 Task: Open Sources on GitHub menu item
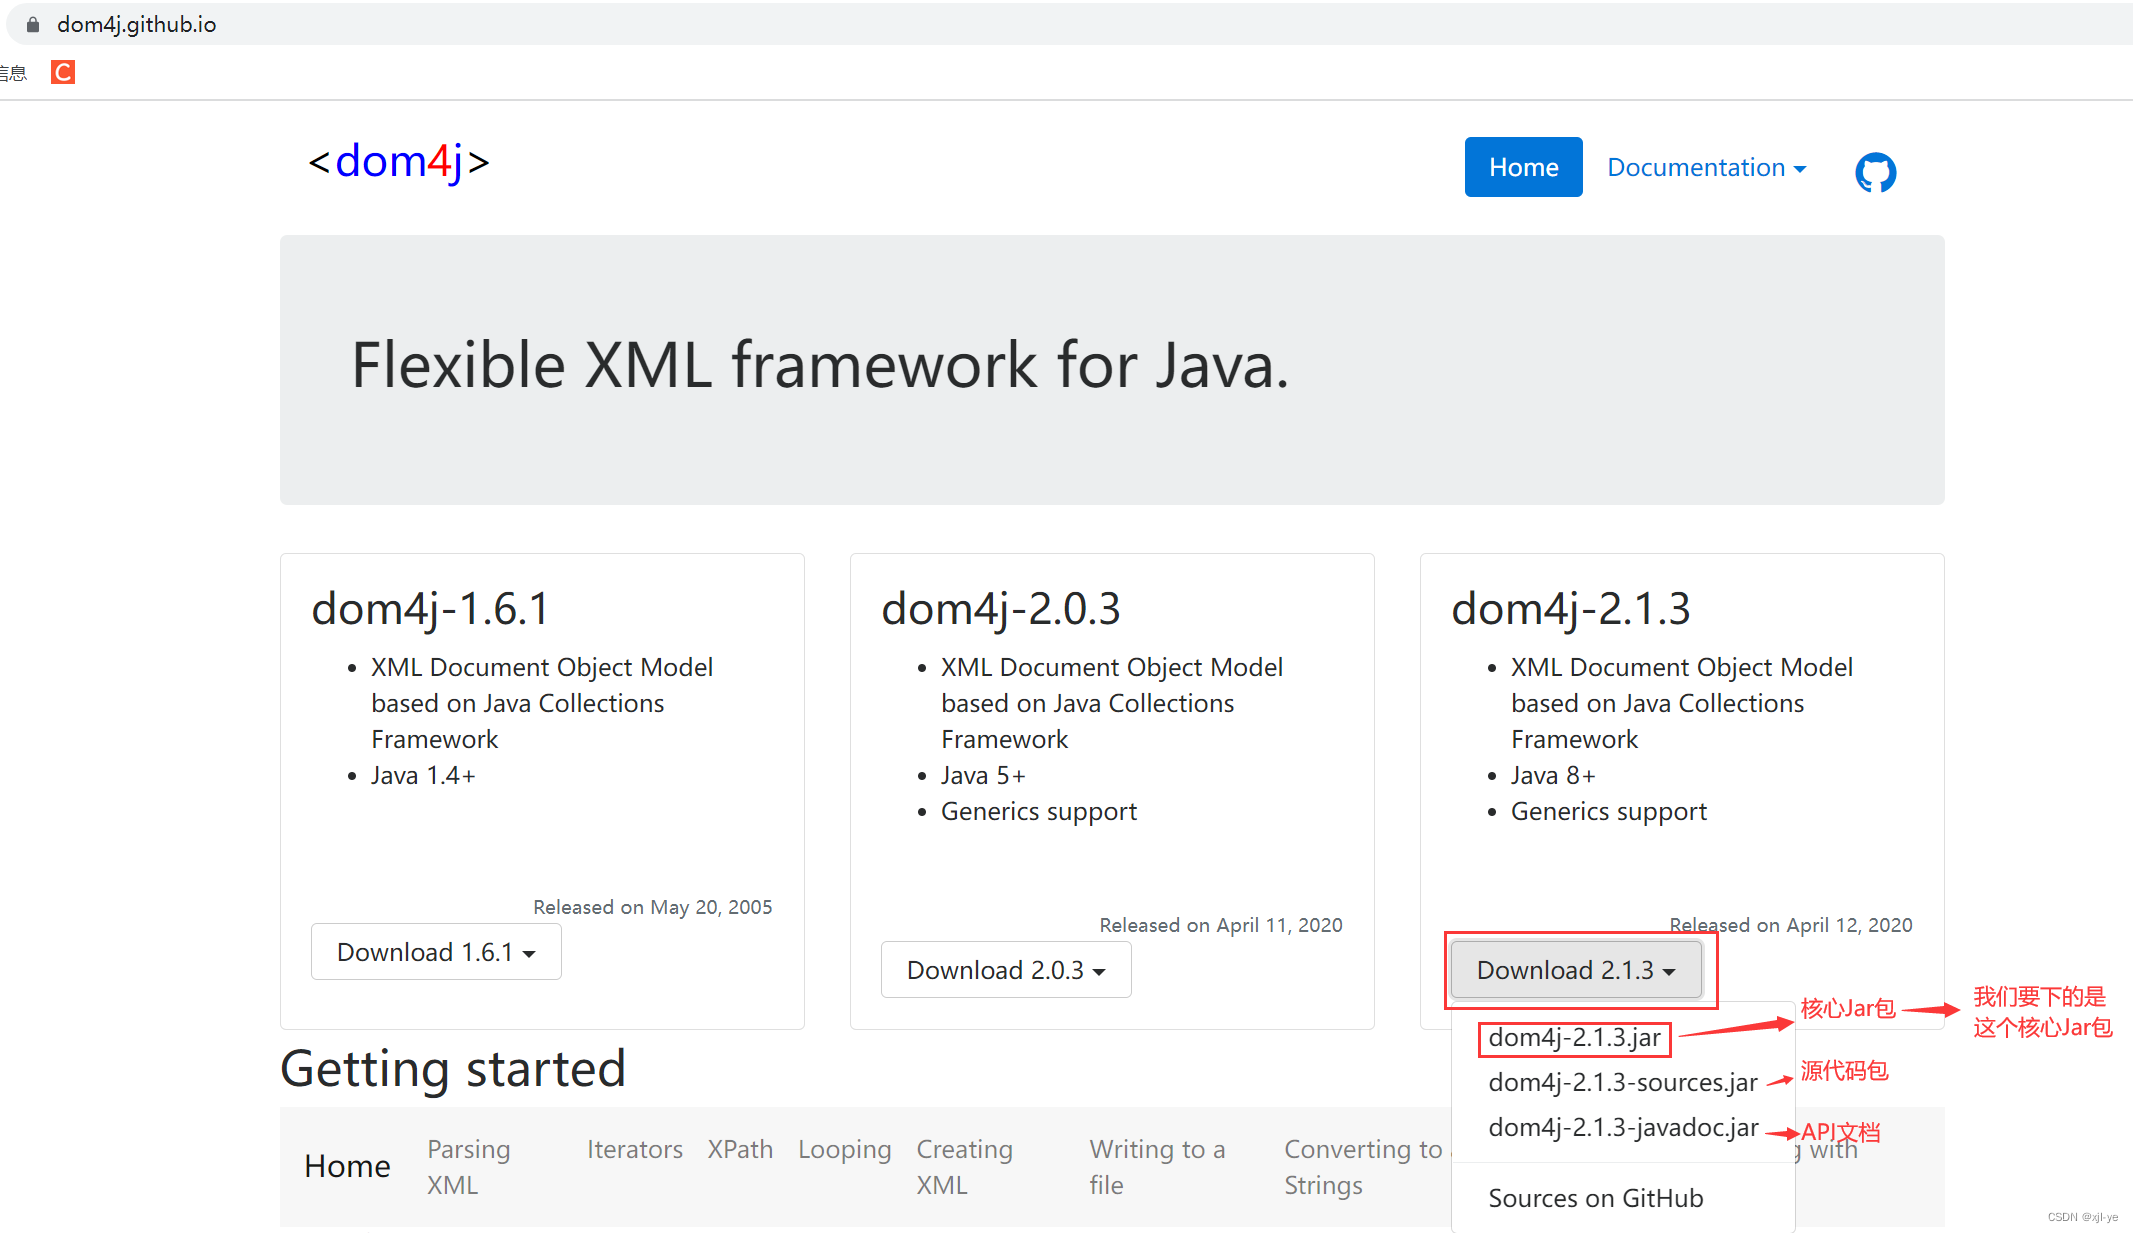[1595, 1197]
